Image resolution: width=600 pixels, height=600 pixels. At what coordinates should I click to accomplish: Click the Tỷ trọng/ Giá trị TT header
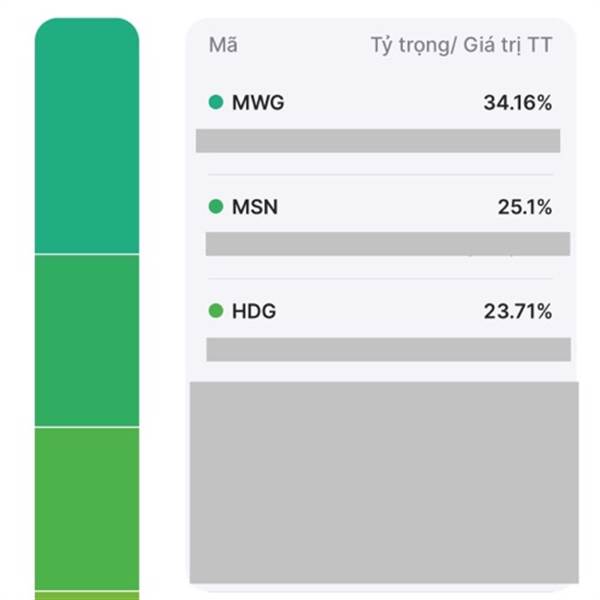[x=461, y=46]
